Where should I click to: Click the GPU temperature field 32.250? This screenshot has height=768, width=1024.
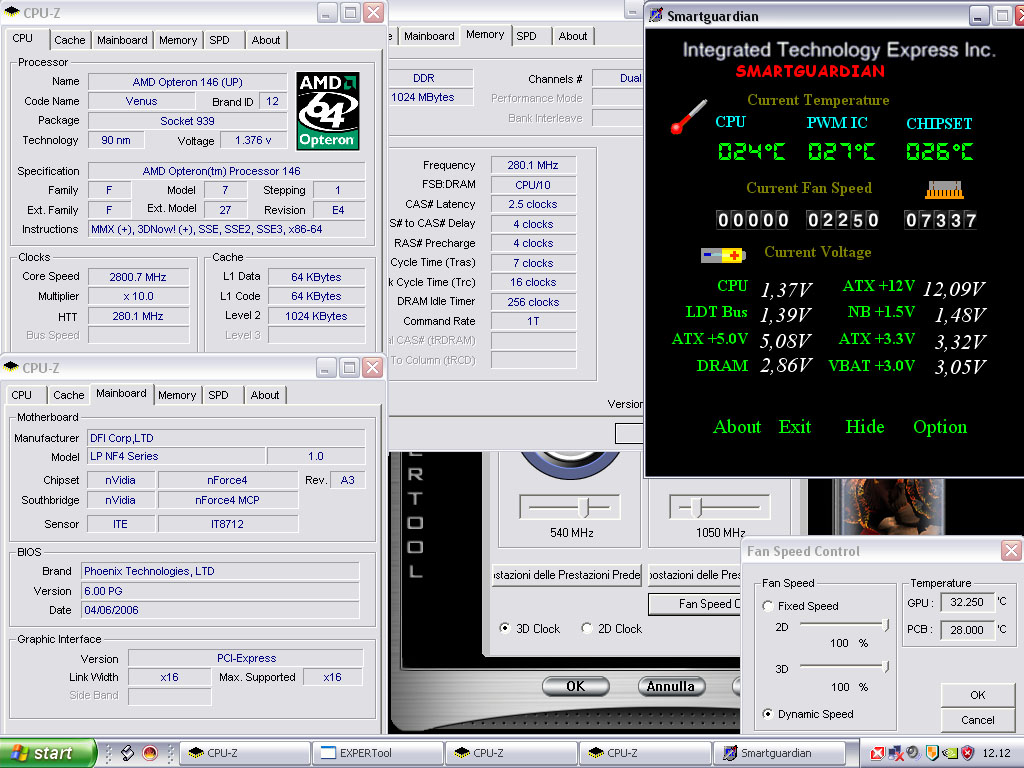pos(967,602)
